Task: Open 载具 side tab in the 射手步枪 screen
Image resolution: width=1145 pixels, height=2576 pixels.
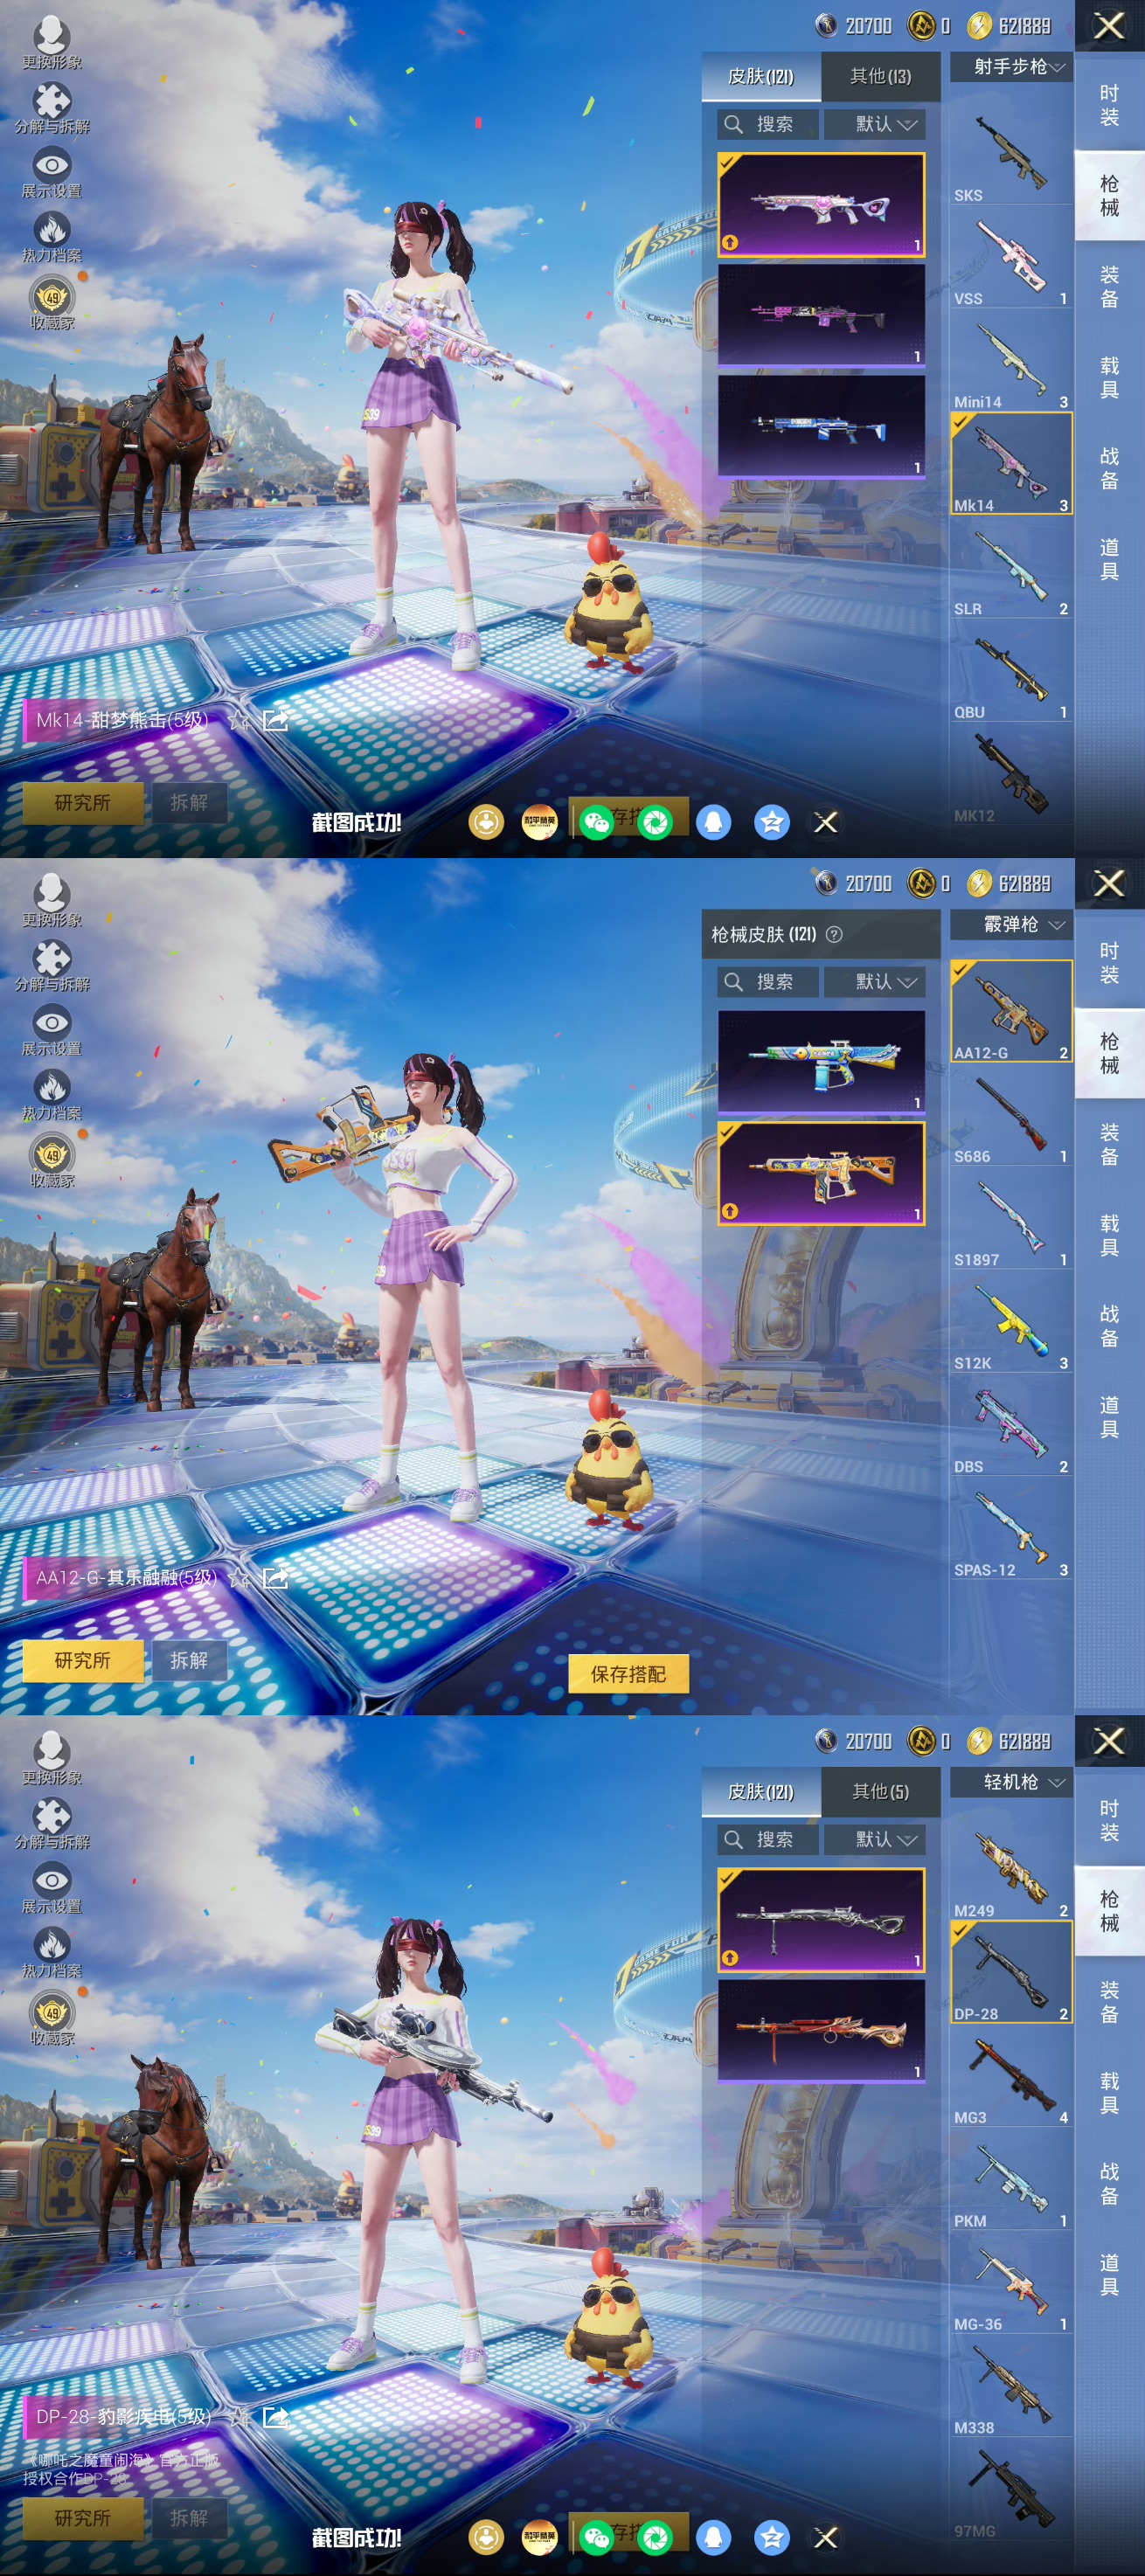Action: (1109, 378)
